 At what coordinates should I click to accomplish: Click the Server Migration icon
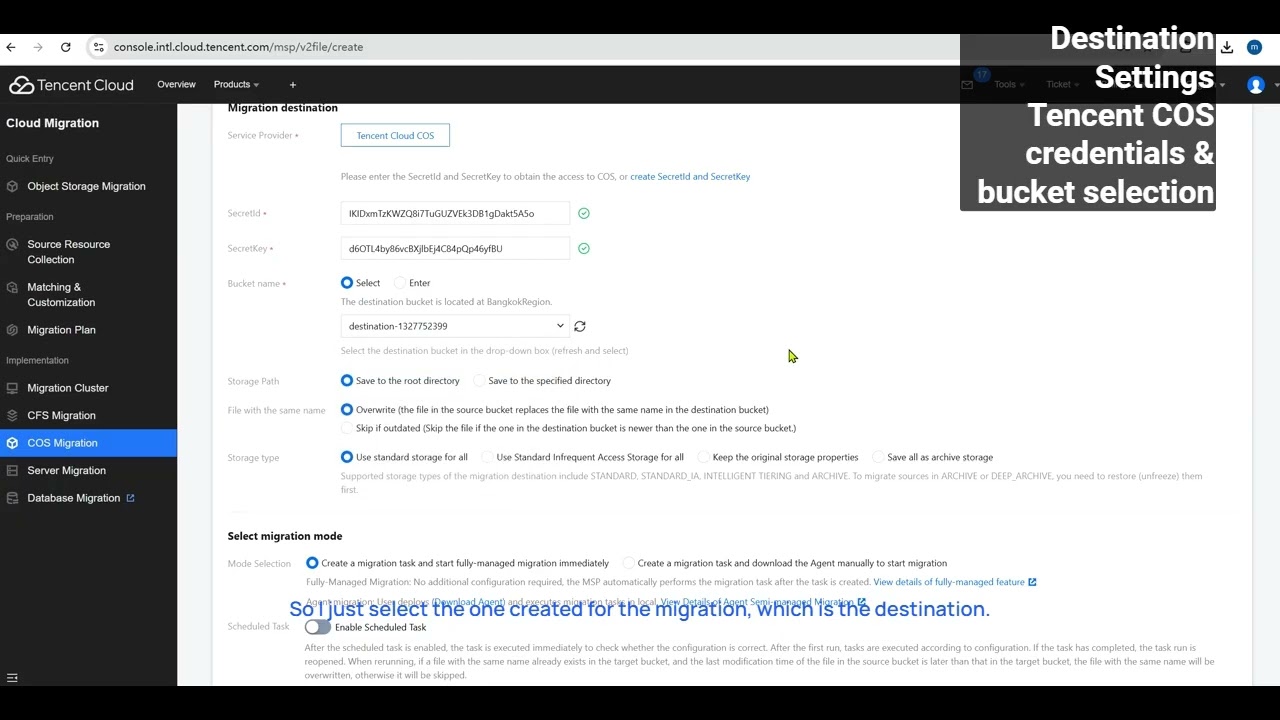click(12, 470)
